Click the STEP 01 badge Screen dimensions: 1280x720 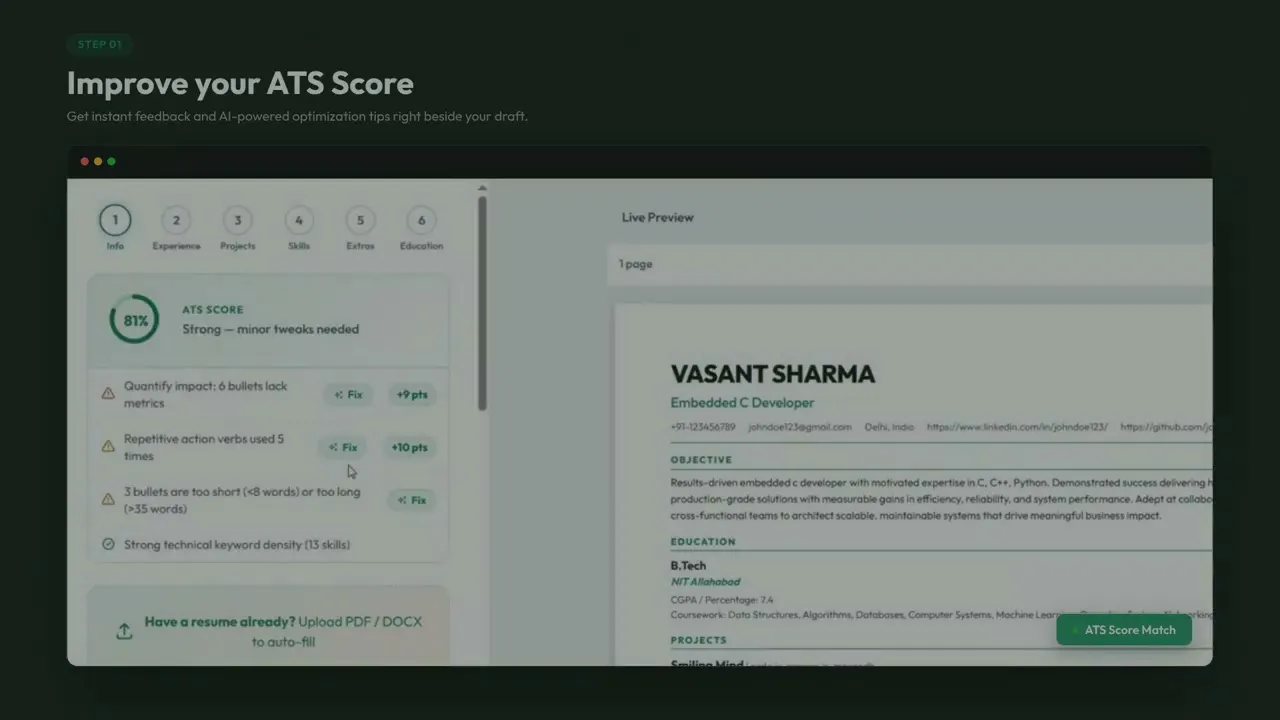100,44
